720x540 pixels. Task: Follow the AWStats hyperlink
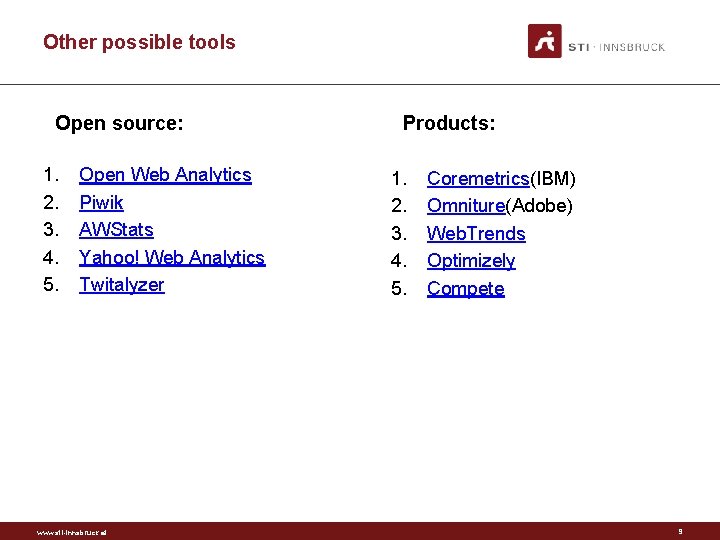click(x=116, y=230)
